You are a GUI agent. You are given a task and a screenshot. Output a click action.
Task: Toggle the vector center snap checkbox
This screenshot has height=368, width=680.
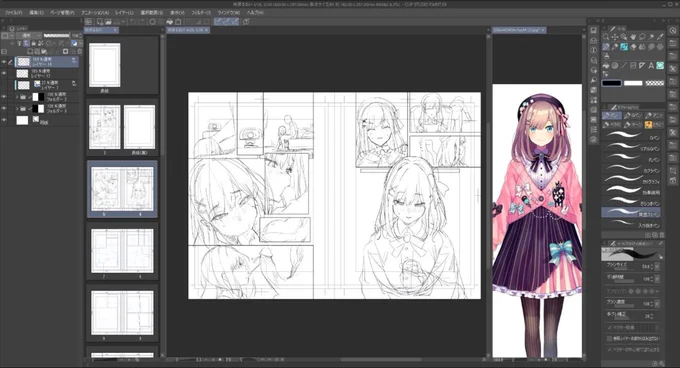click(609, 349)
